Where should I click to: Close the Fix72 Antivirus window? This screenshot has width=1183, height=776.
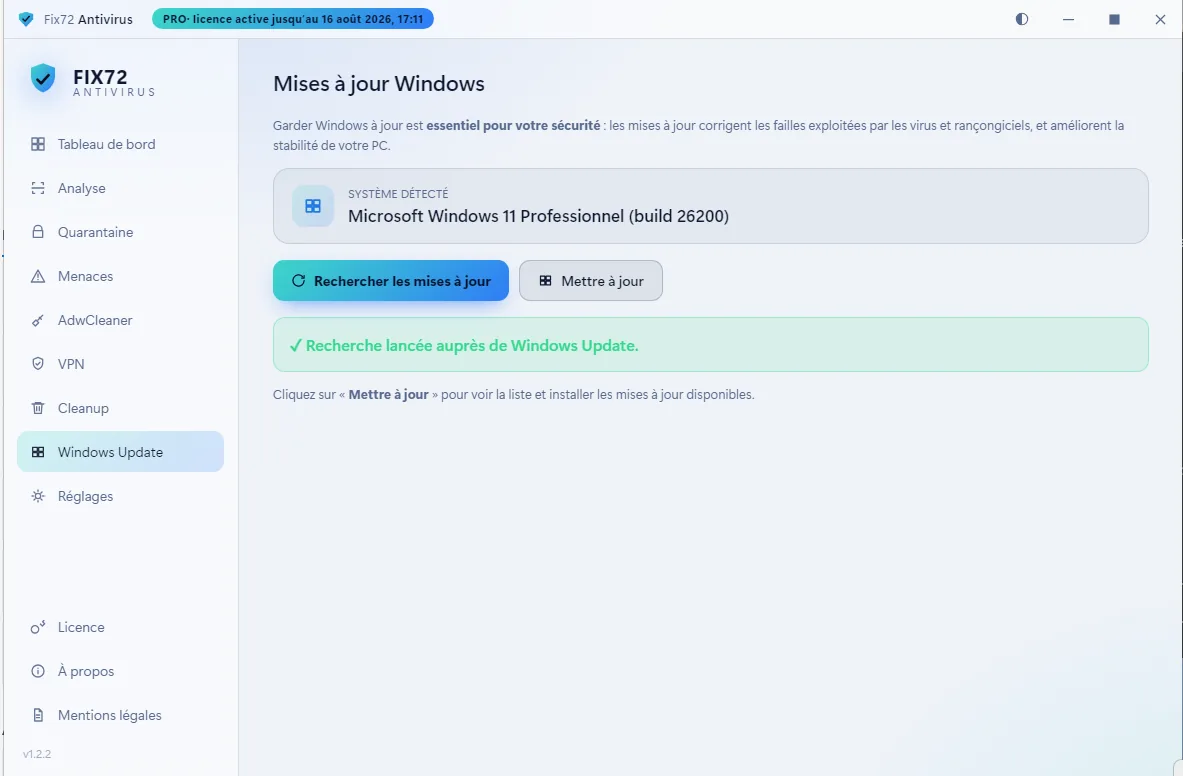point(1160,19)
